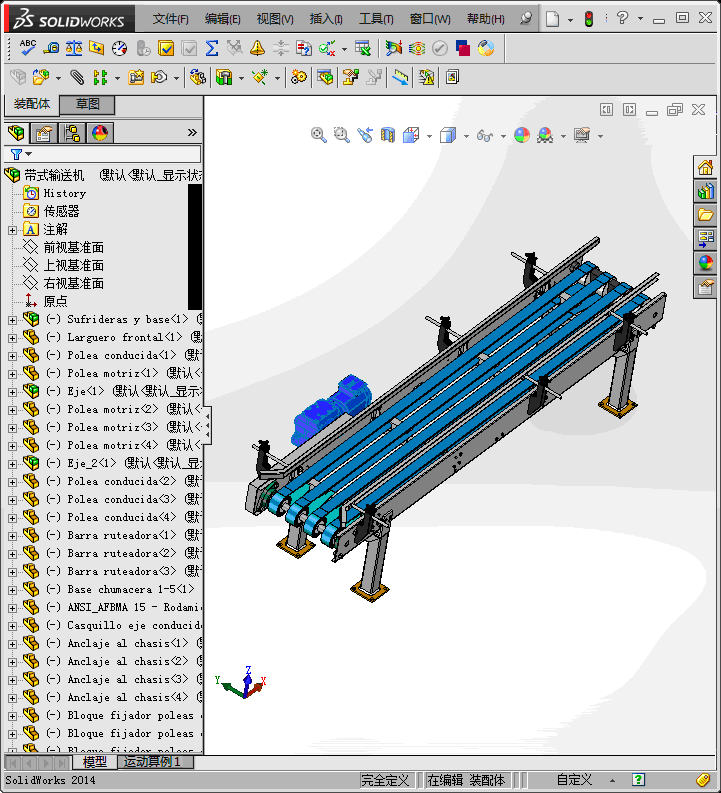Viewport: 721px width, 793px height.
Task: Open the Display Style dropdown arrow
Action: click(466, 136)
